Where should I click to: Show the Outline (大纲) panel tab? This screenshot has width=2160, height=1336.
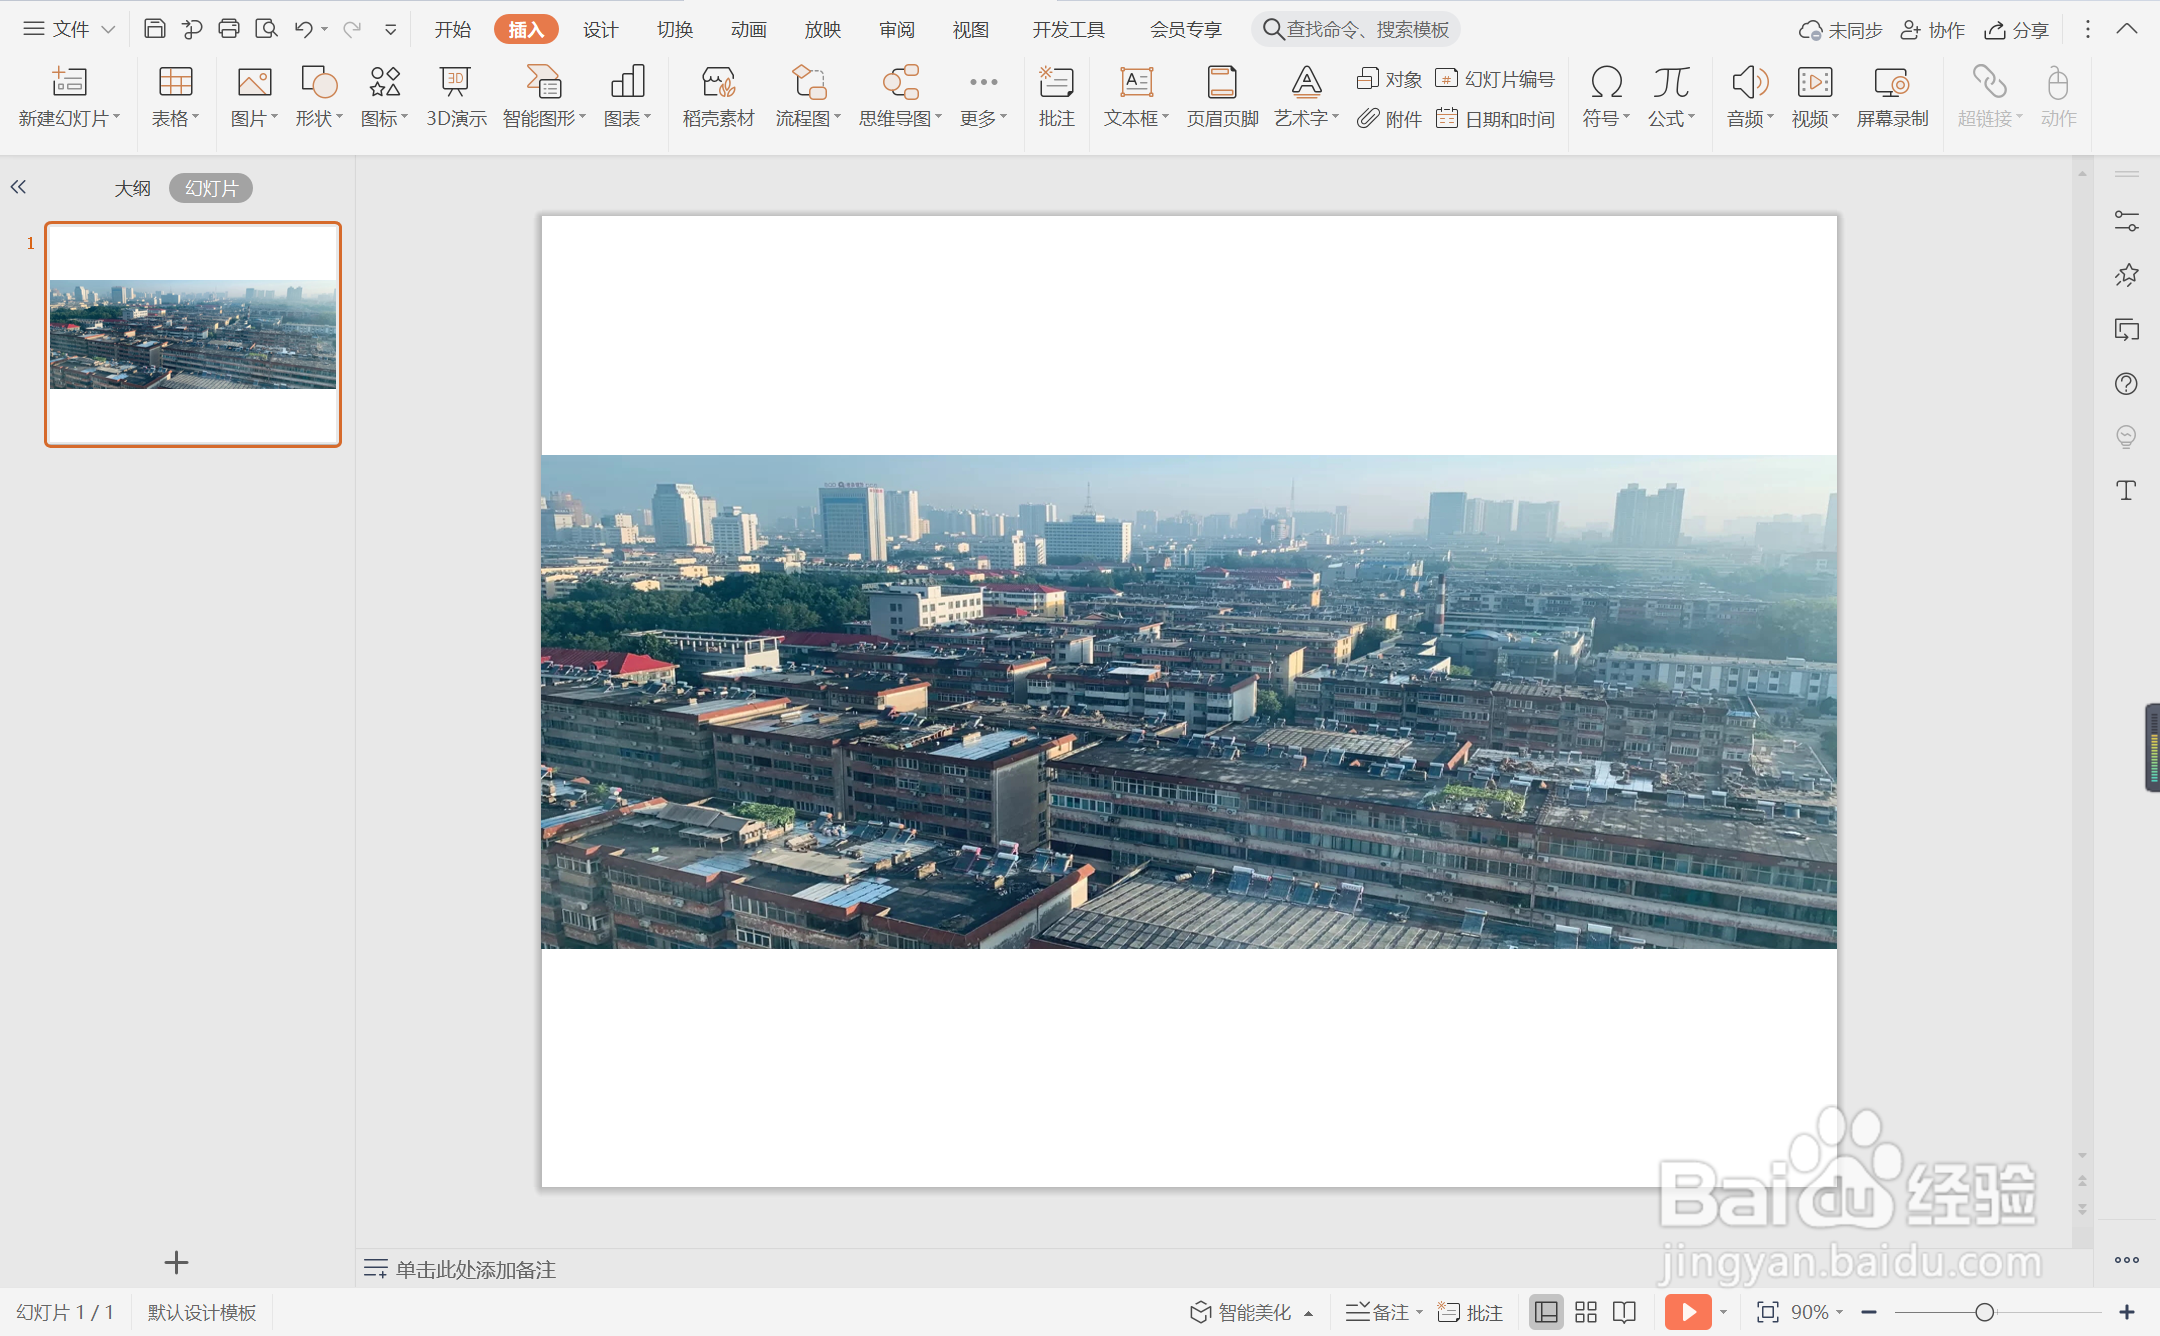(132, 188)
